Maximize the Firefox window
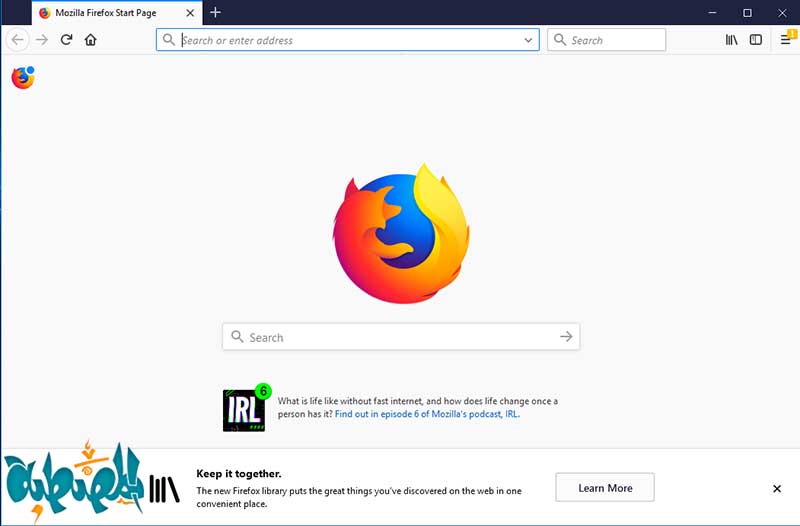 (747, 13)
